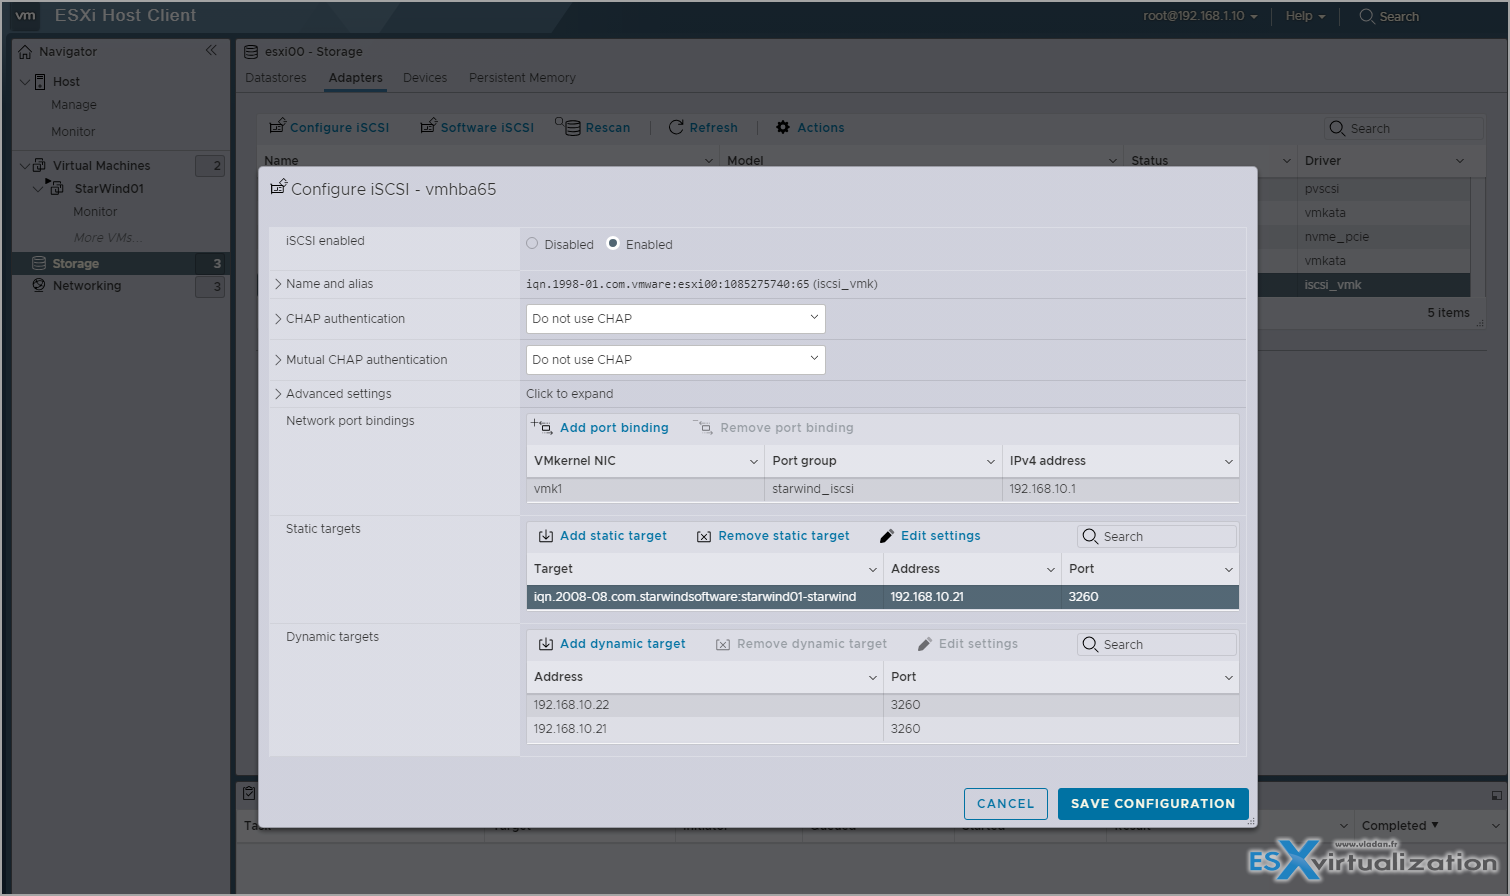The height and width of the screenshot is (896, 1510).
Task: Collapse the Host tree node
Action: click(x=25, y=82)
